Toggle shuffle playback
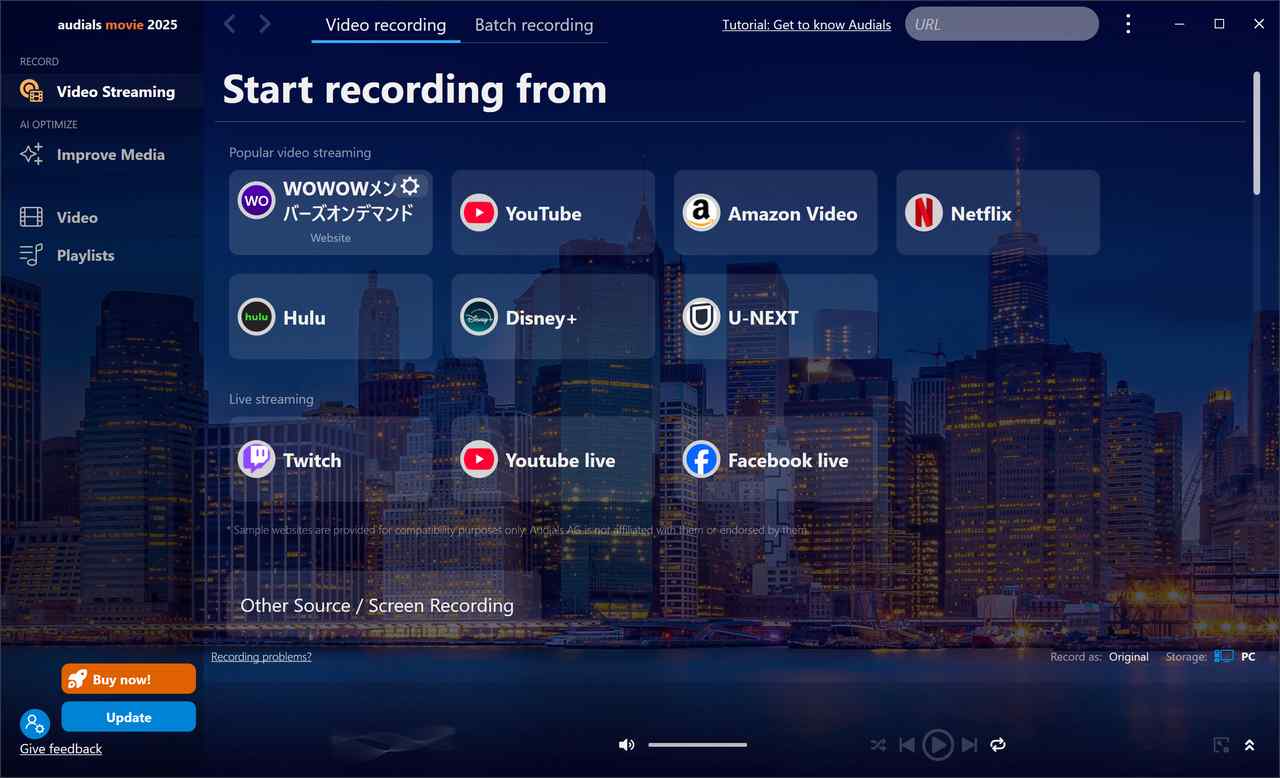1280x778 pixels. (x=878, y=745)
